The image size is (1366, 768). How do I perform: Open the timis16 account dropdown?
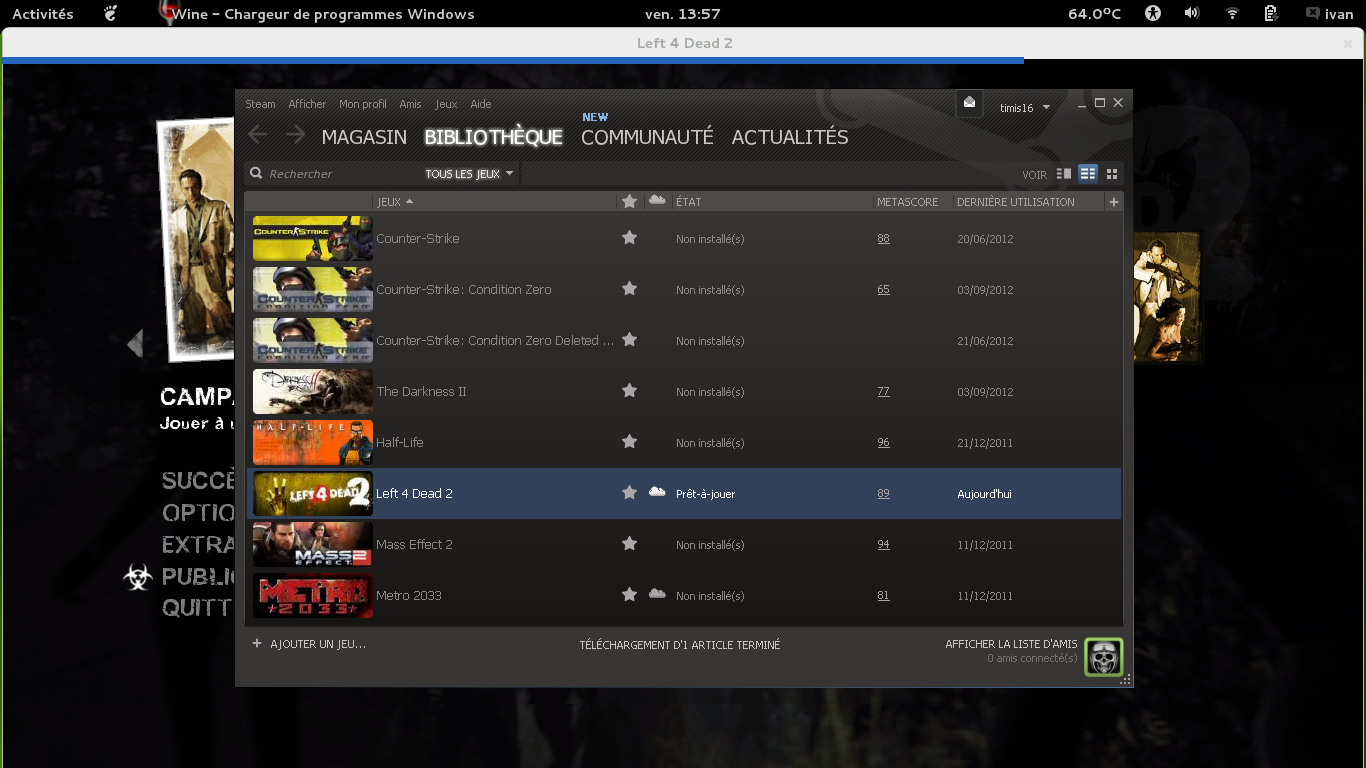pyautogui.click(x=1025, y=108)
